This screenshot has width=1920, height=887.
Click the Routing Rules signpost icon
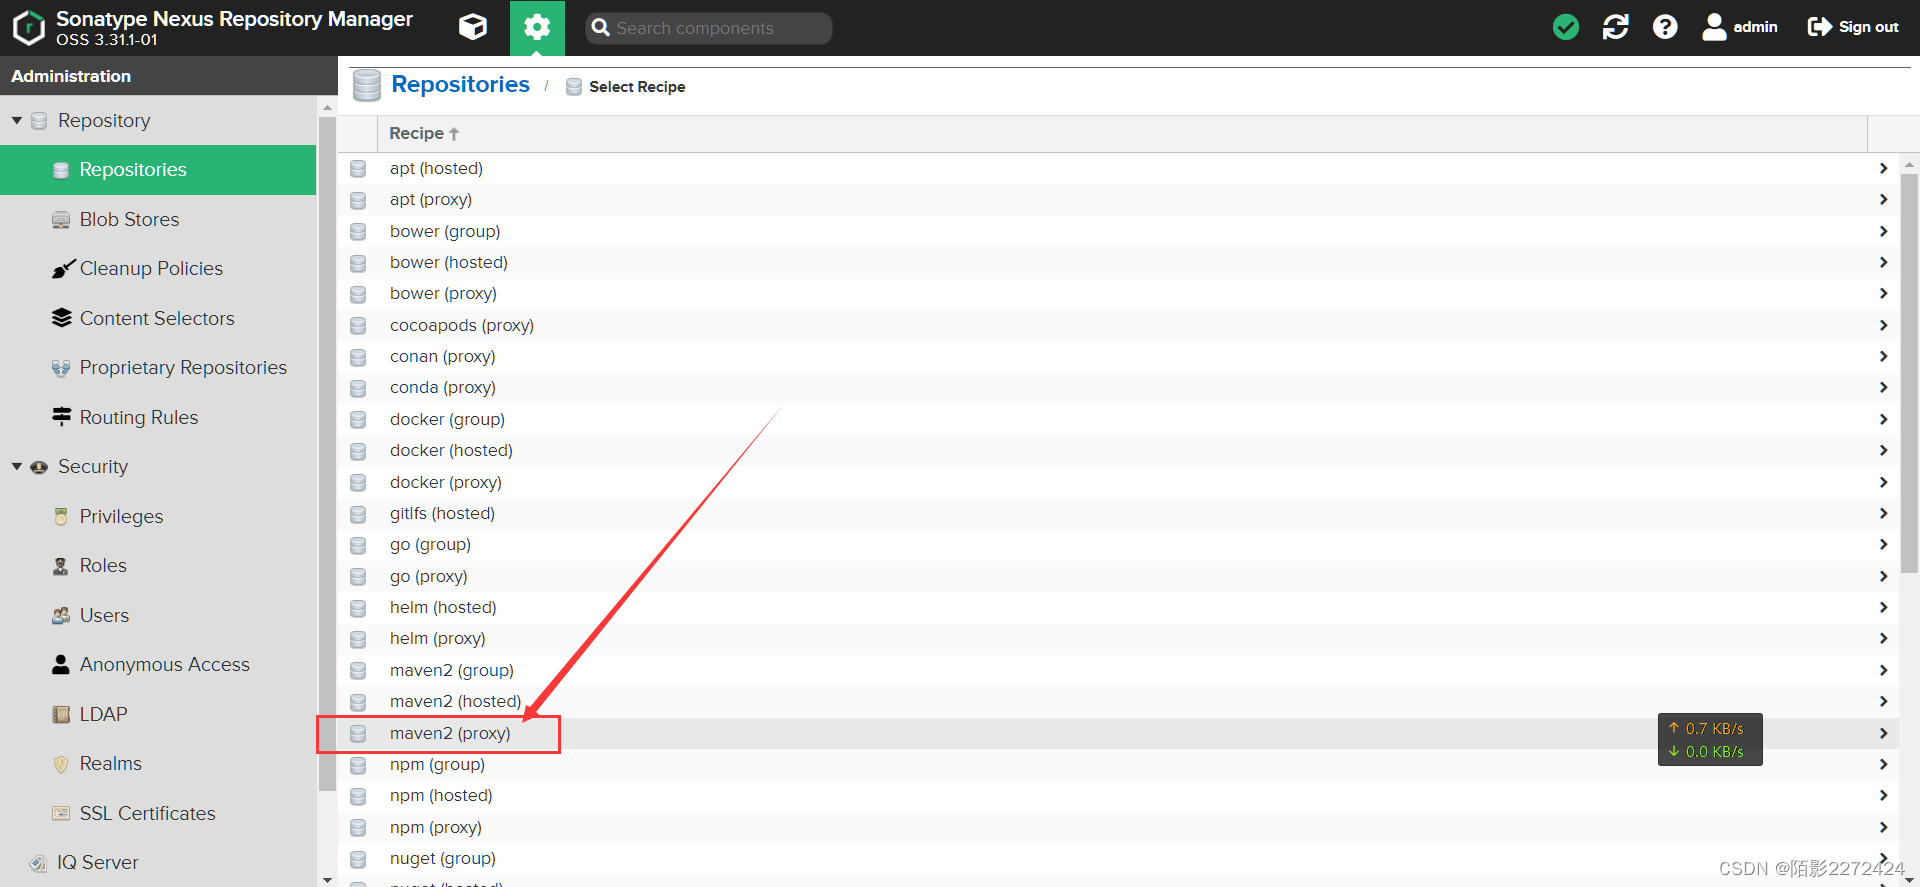coord(62,417)
